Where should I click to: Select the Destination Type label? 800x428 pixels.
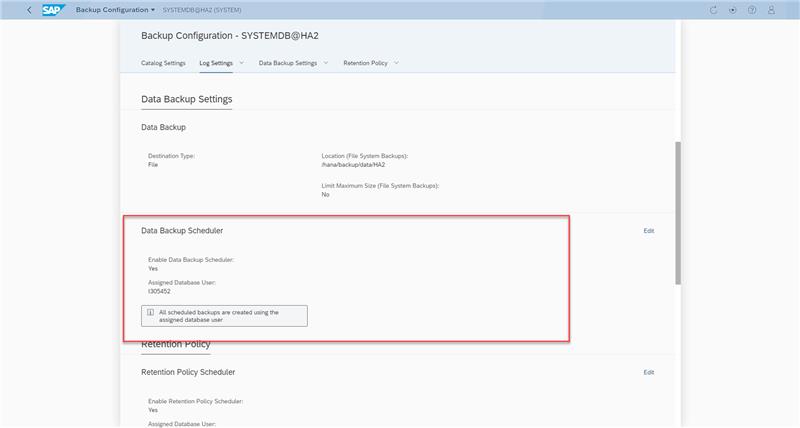(171, 156)
